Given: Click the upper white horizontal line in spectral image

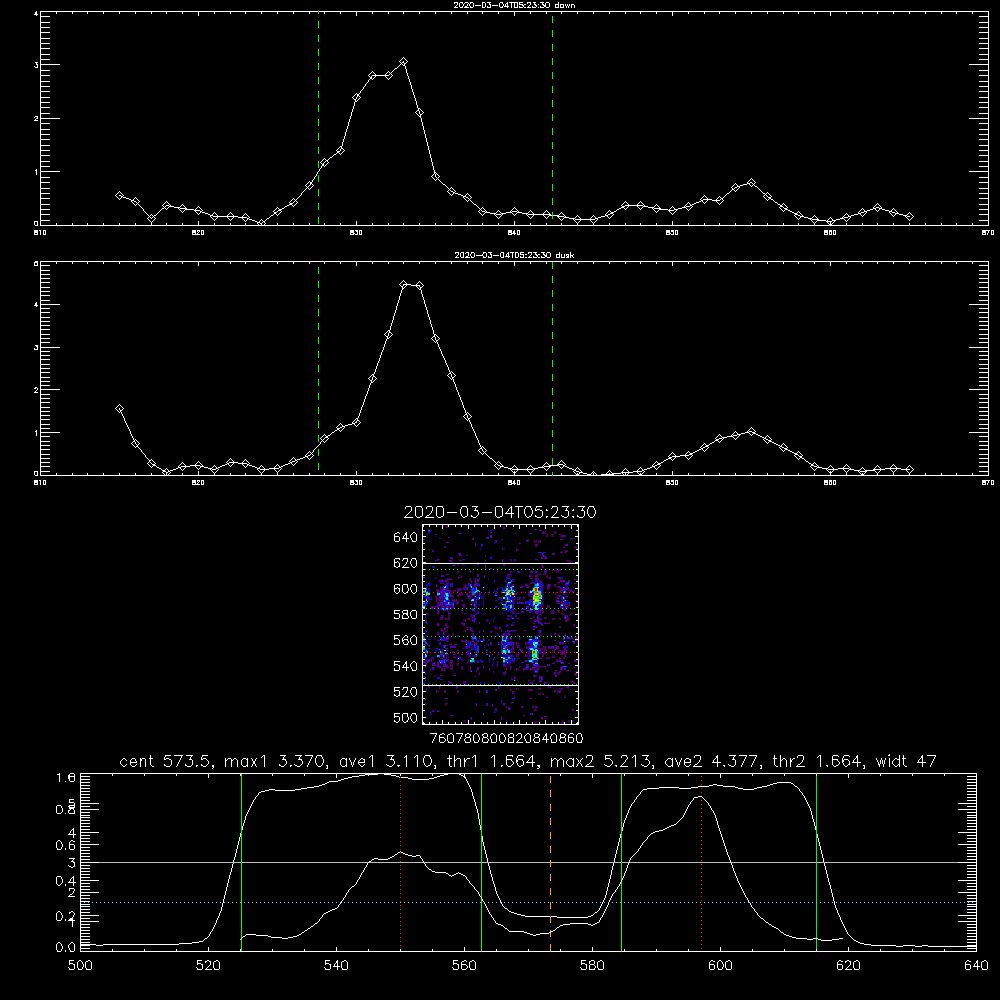Looking at the screenshot, I should click(501, 563).
